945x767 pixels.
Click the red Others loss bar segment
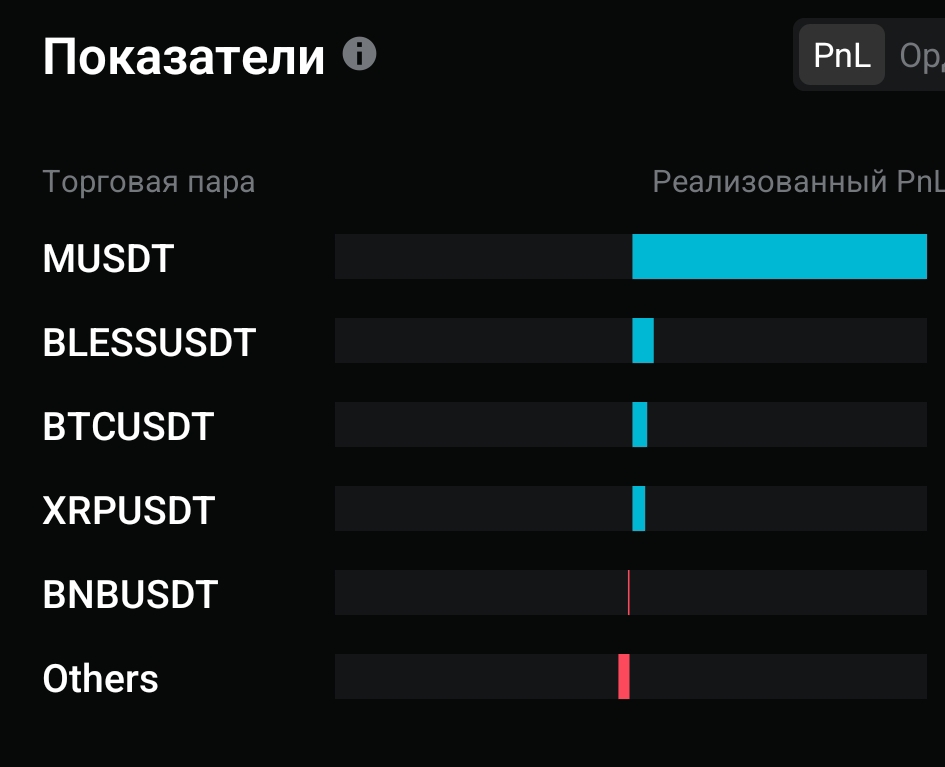coord(624,677)
